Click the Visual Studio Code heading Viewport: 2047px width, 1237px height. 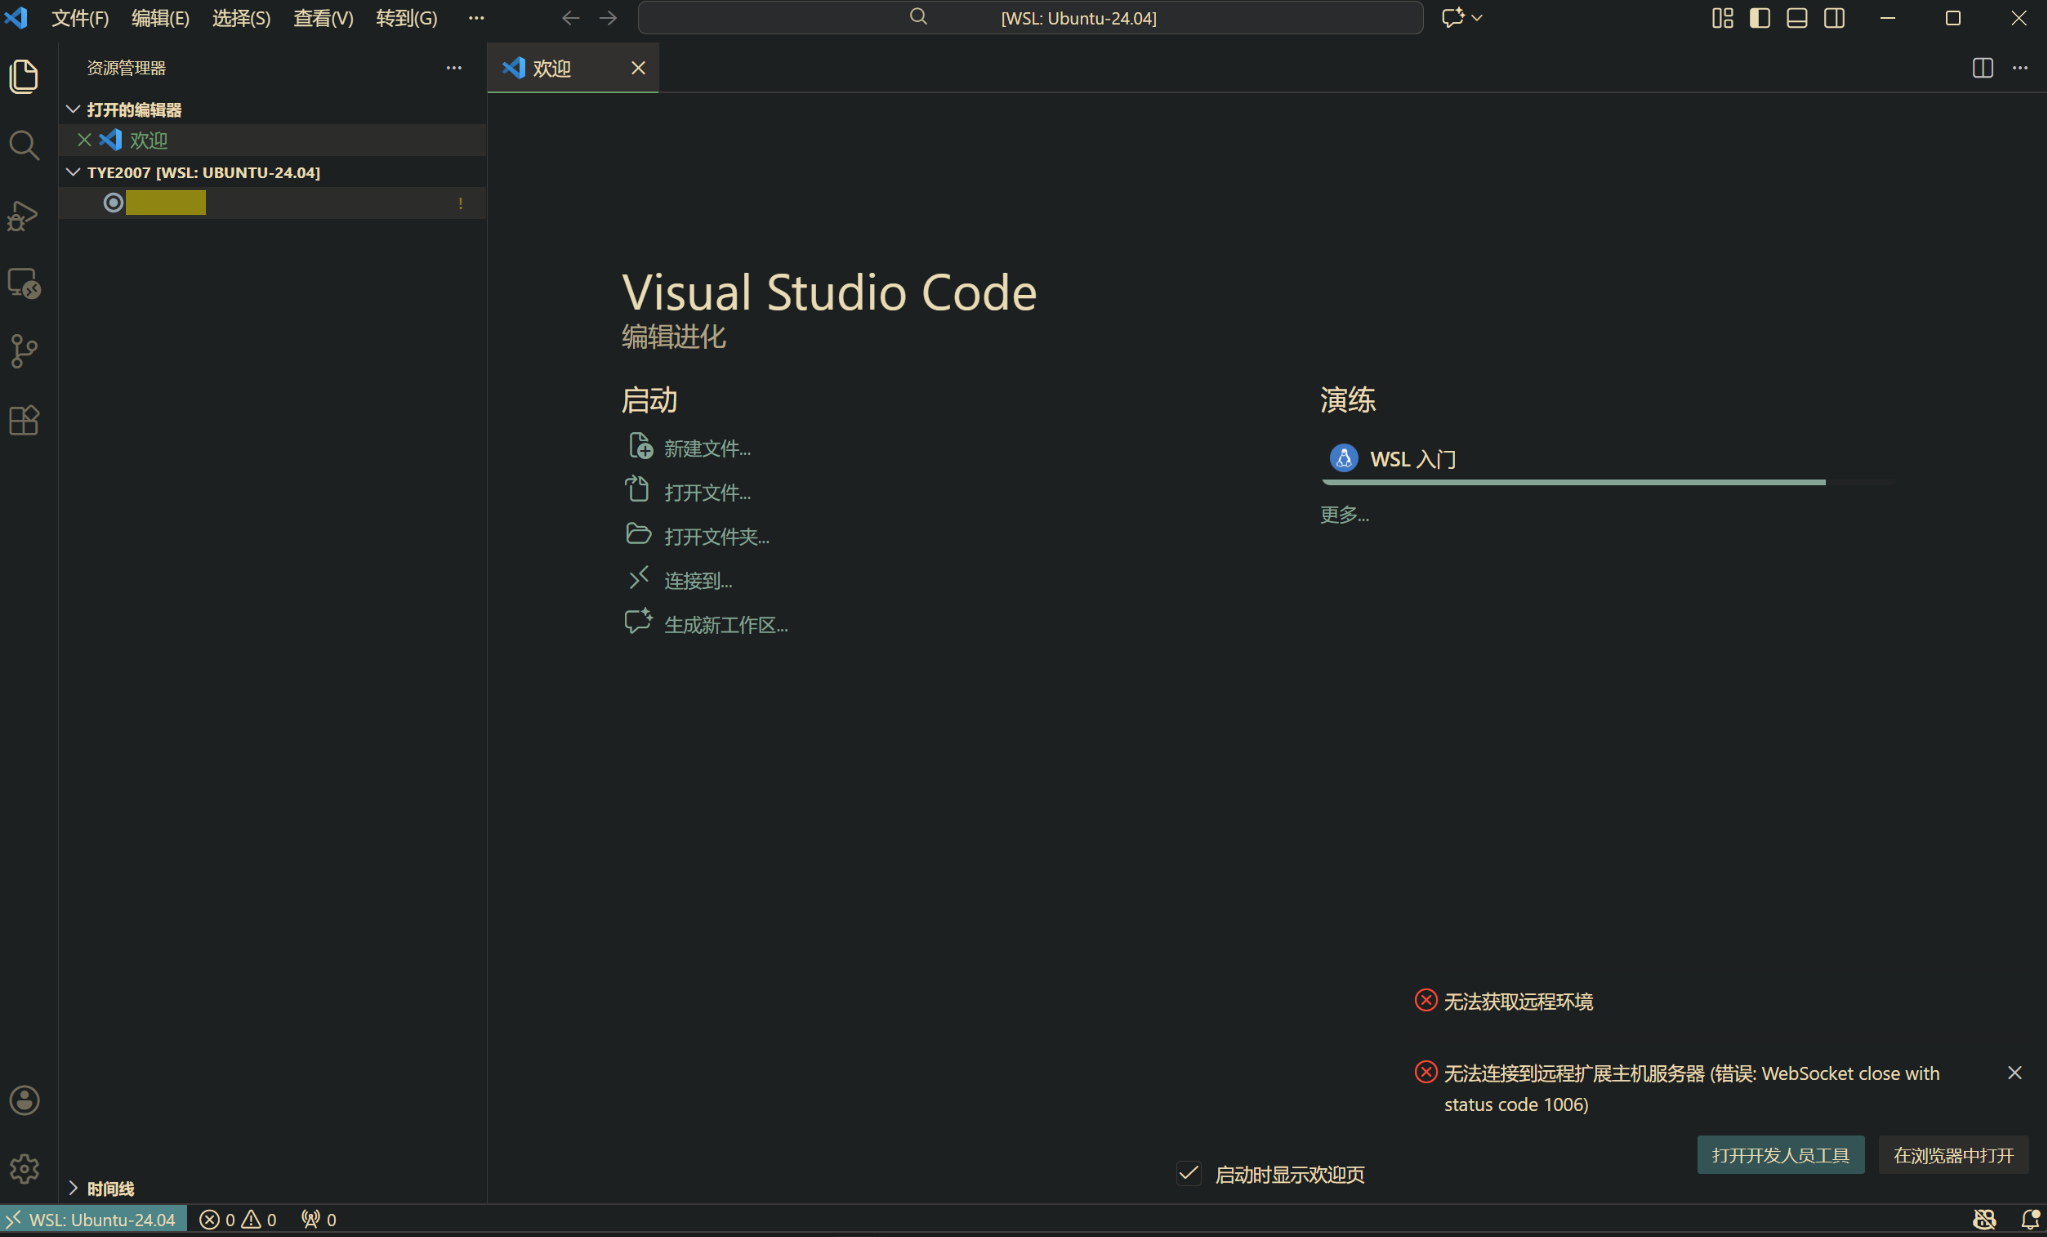click(829, 292)
